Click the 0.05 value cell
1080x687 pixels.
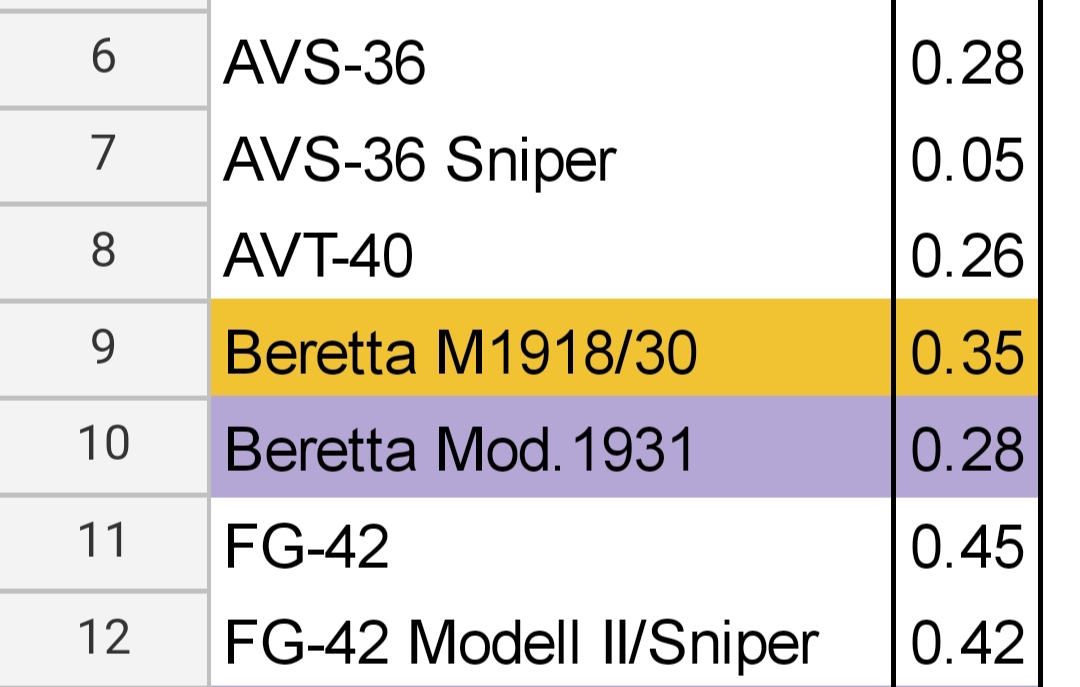pyautogui.click(x=966, y=160)
